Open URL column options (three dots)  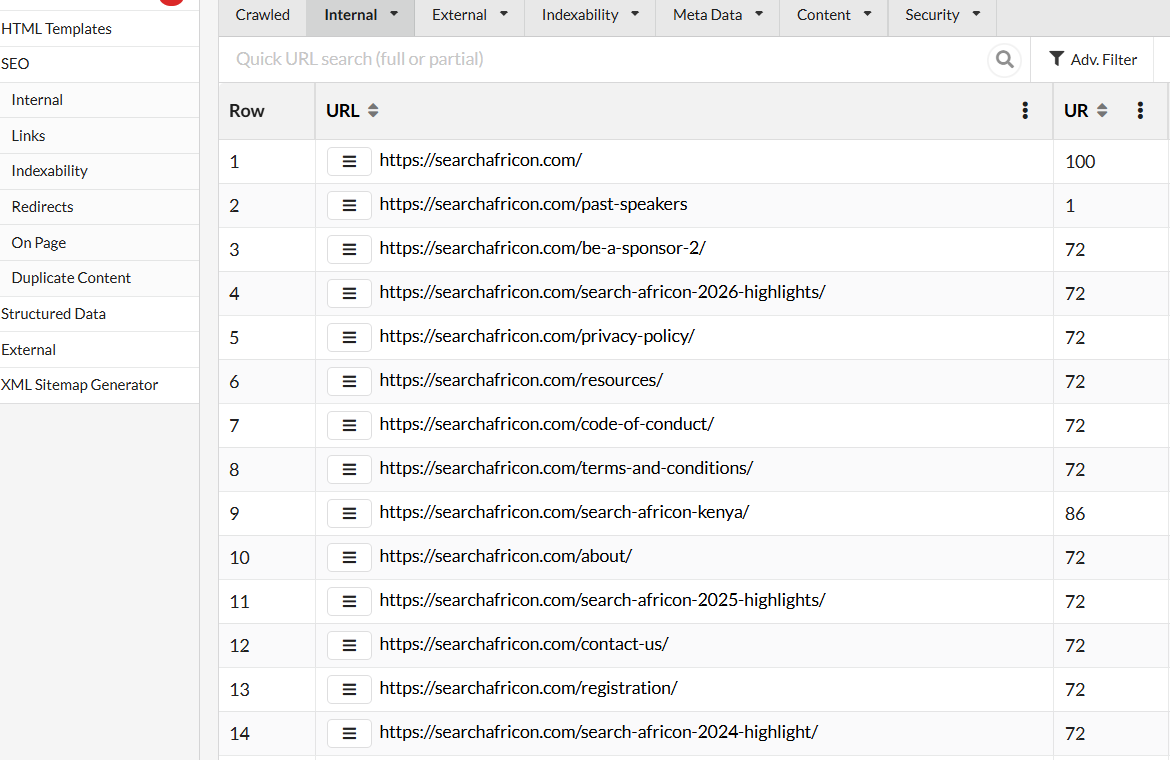pos(1025,110)
